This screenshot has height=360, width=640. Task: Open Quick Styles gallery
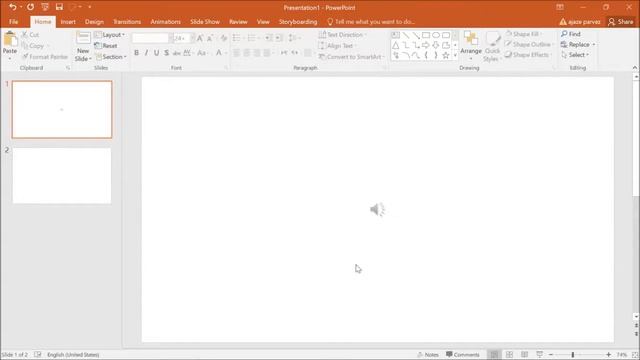(492, 46)
